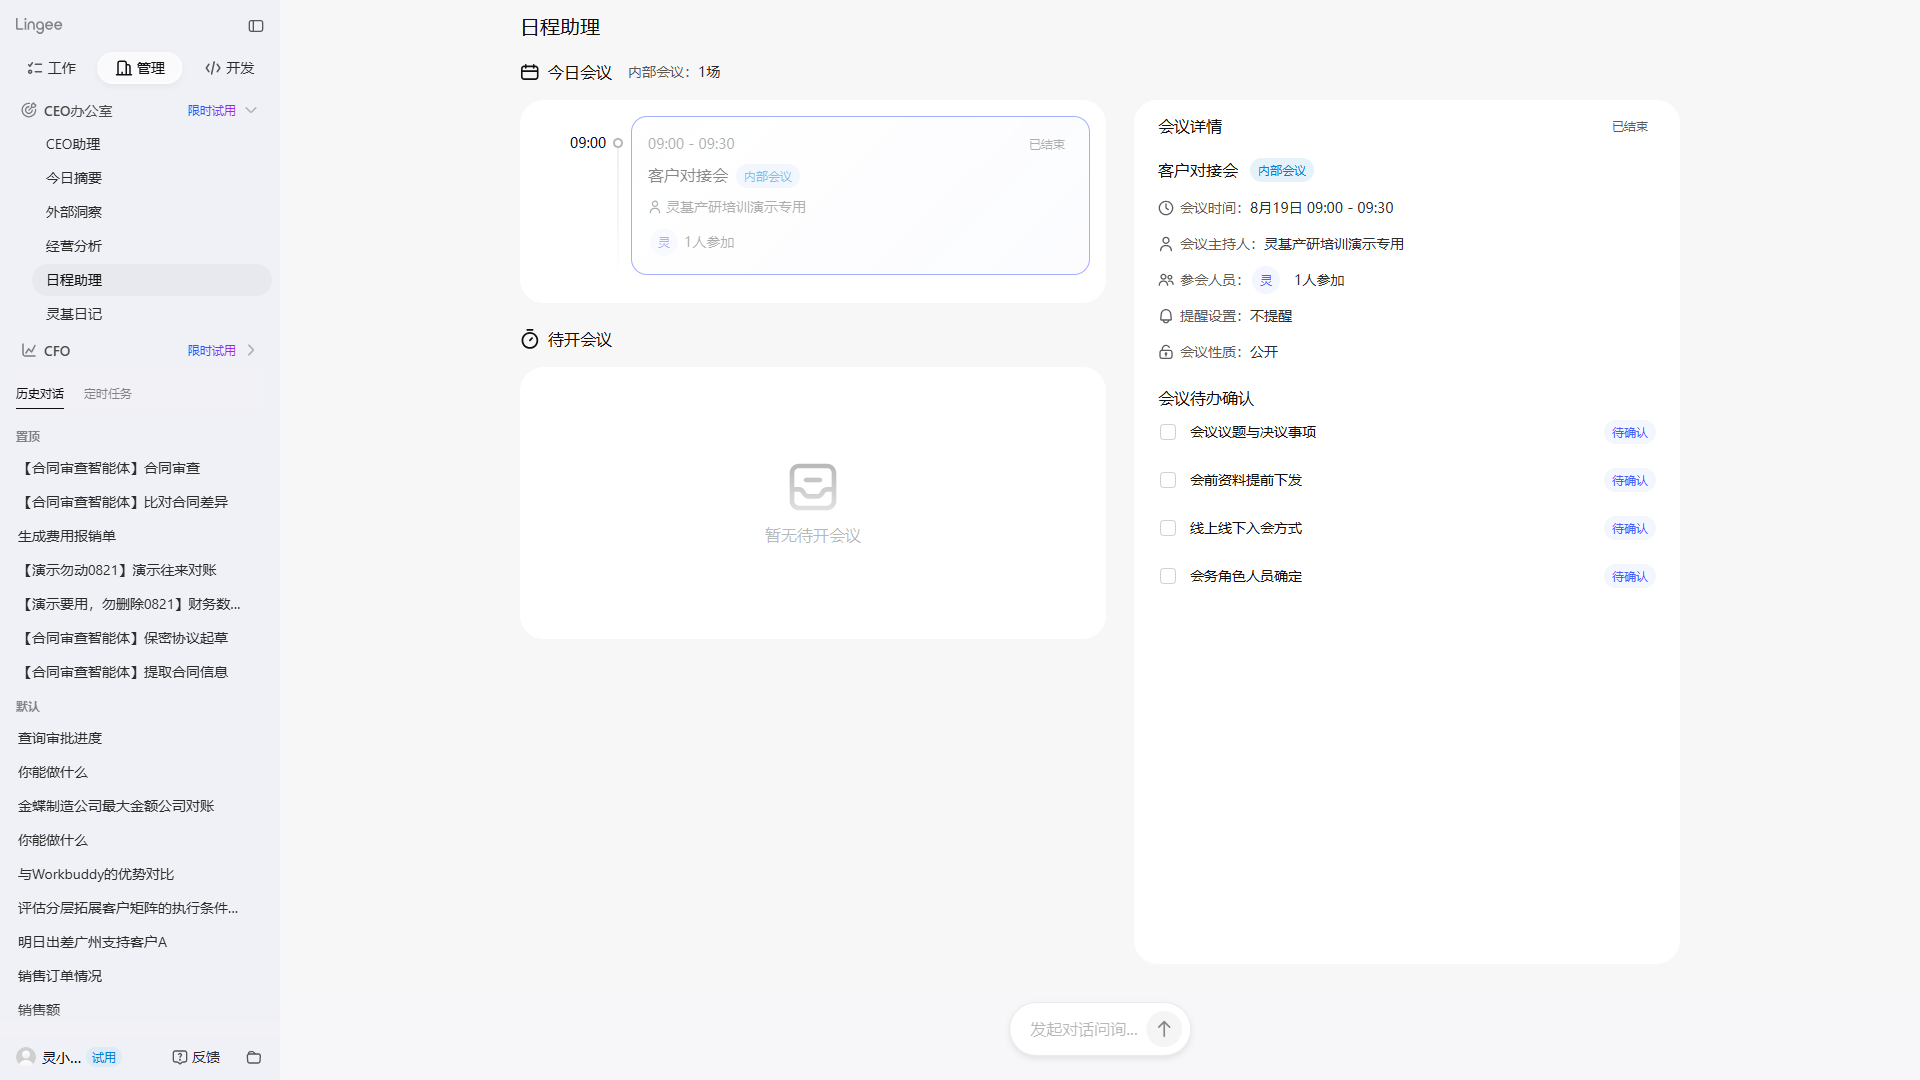Viewport: 1920px width, 1080px height.
Task: Click the CFO chart icon
Action: pyautogui.click(x=29, y=350)
